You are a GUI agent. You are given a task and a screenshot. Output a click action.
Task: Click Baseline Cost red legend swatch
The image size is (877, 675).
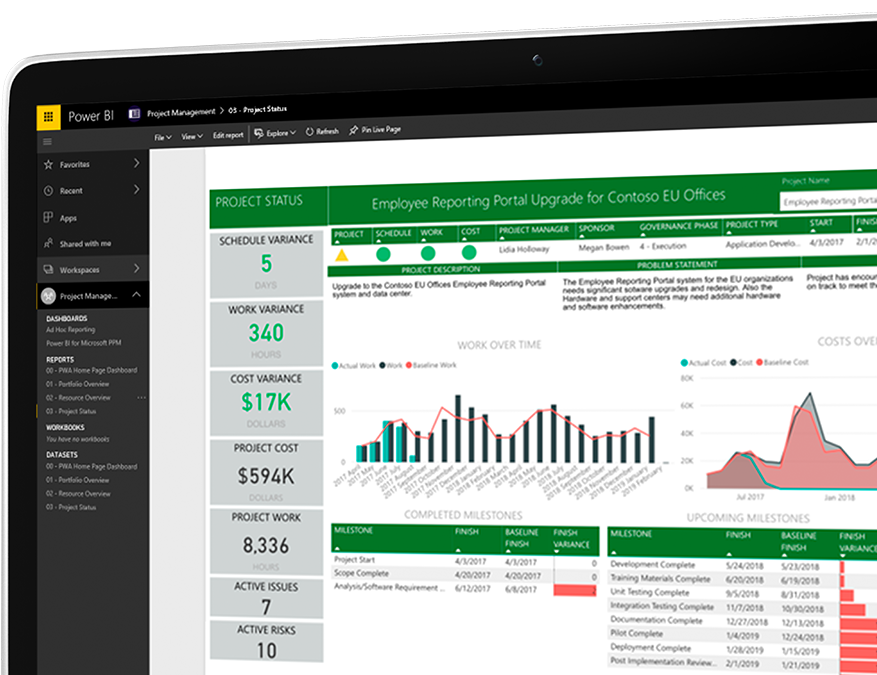point(760,362)
